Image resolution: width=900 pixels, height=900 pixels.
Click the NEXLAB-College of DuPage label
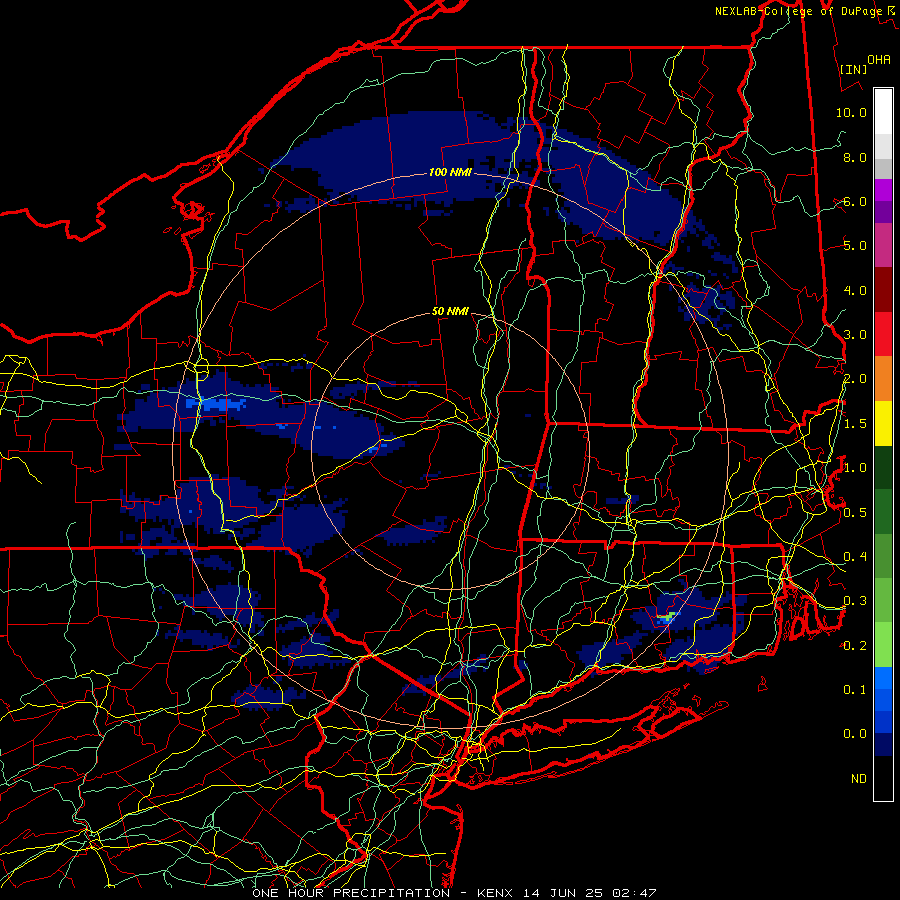(x=798, y=11)
